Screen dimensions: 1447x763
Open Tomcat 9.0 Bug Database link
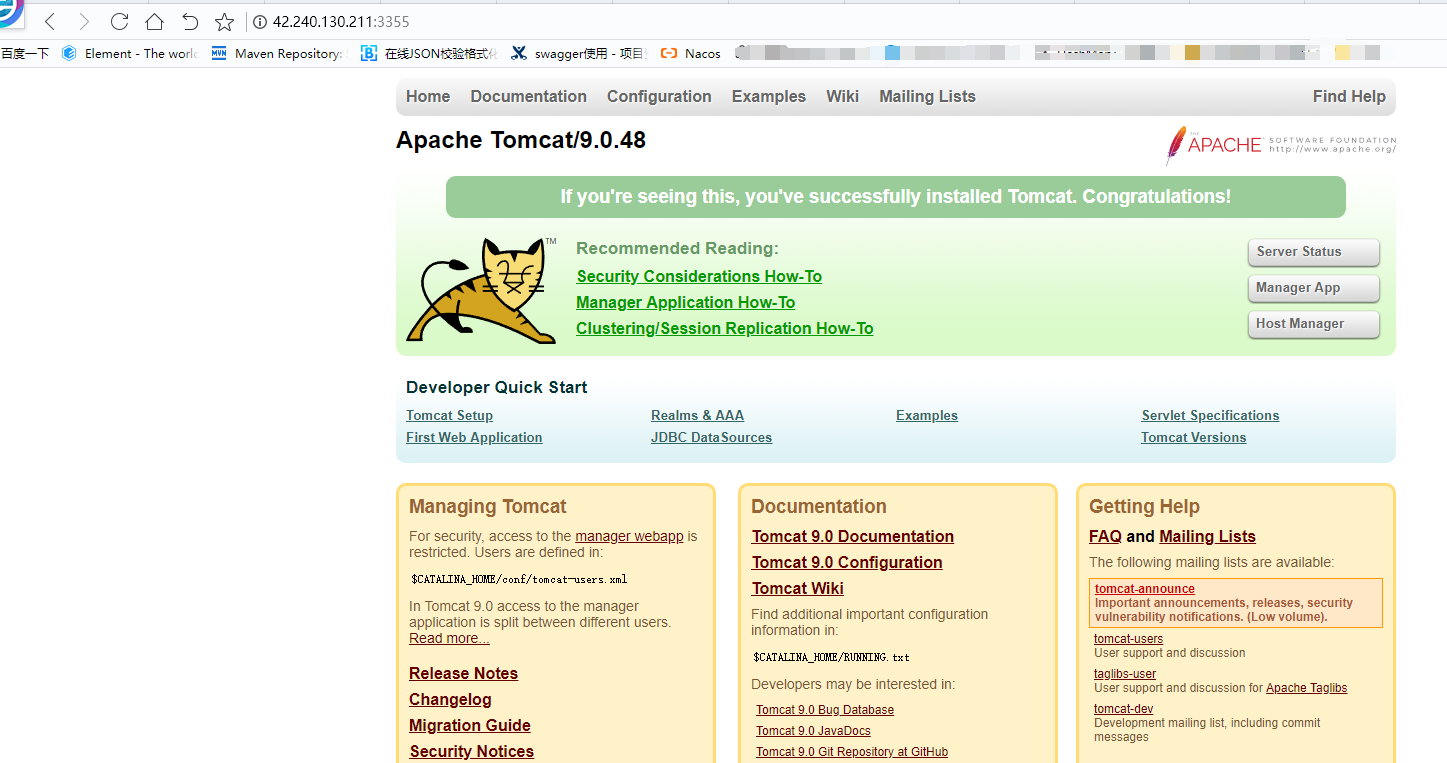click(825, 710)
